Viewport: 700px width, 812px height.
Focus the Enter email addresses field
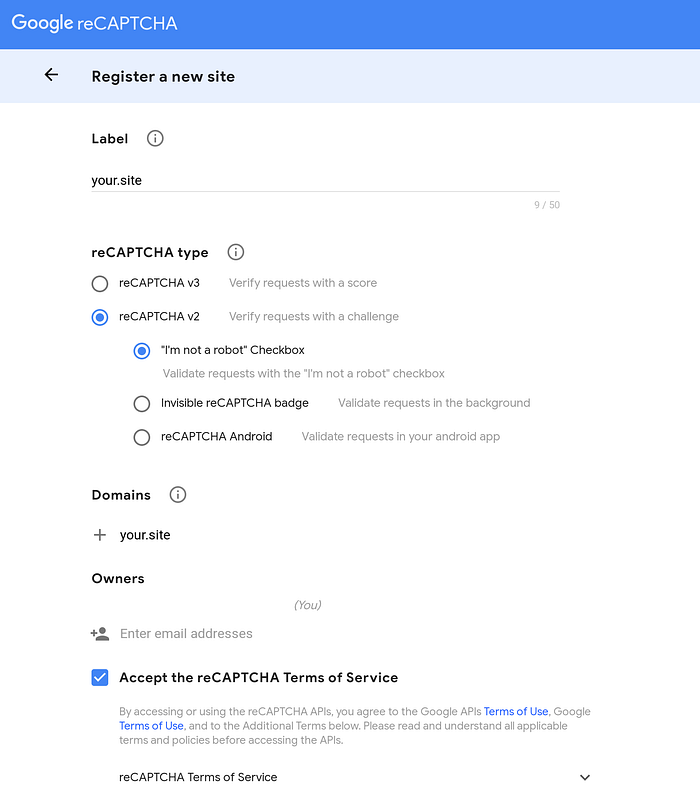[186, 633]
